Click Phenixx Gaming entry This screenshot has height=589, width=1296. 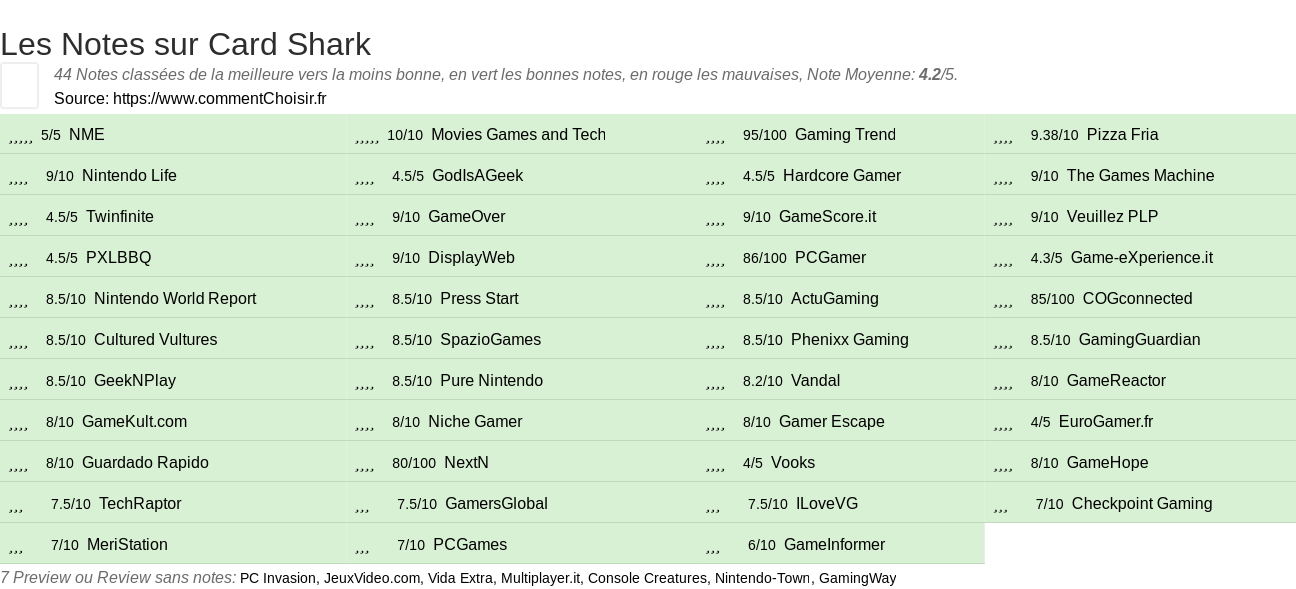tap(841, 339)
